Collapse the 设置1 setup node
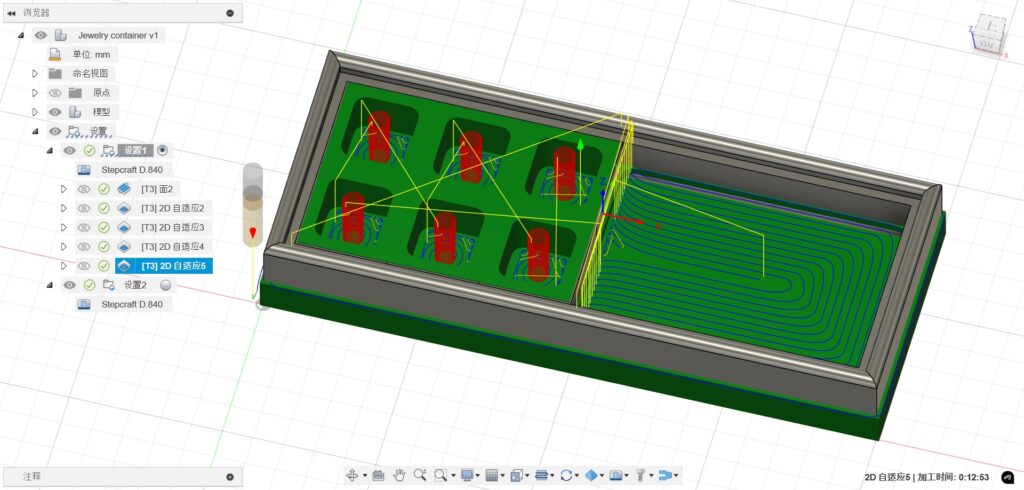 pyautogui.click(x=49, y=151)
